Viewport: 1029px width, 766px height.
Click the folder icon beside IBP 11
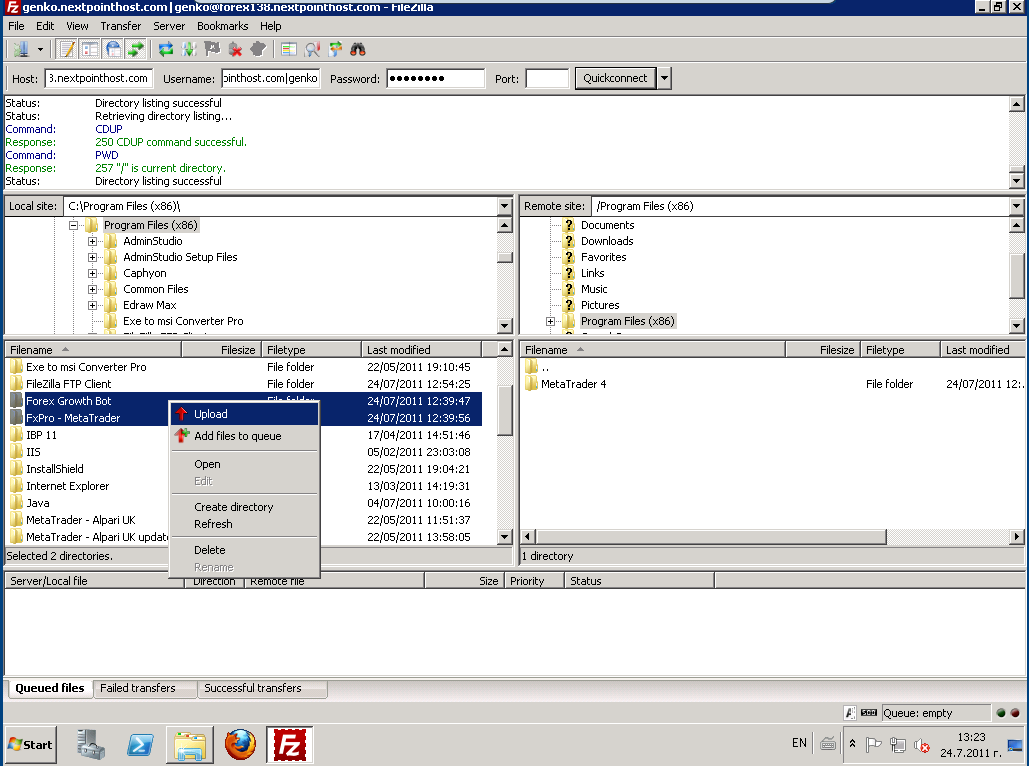point(16,435)
